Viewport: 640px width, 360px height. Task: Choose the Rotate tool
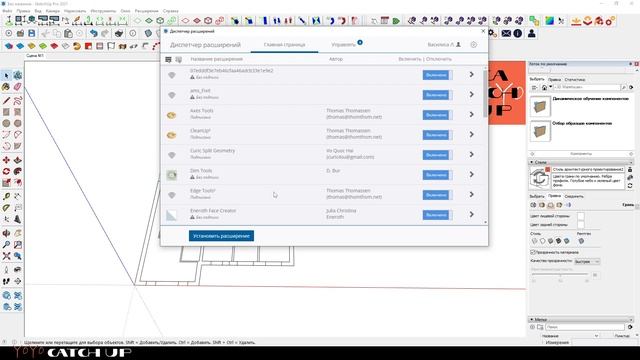coord(6,171)
